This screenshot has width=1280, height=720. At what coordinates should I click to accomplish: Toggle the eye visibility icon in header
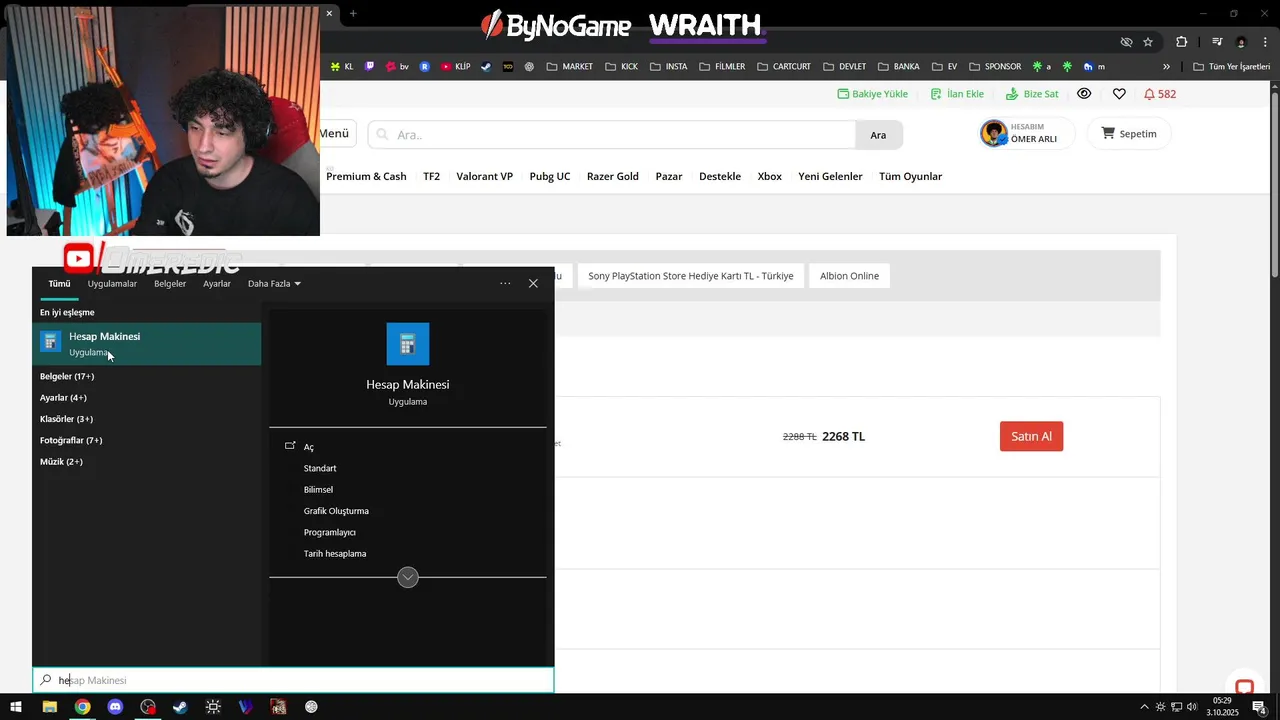tap(1084, 94)
